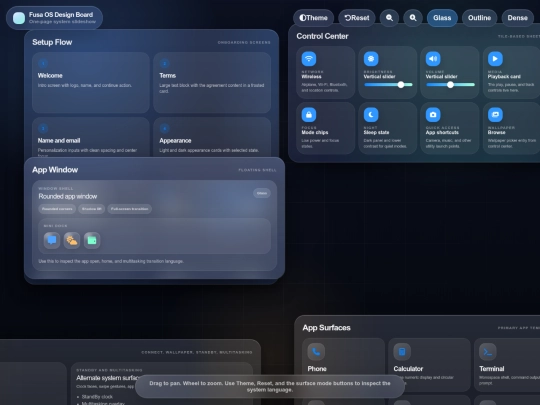Open the green wallet app in Mini Dock

[x=92, y=240]
